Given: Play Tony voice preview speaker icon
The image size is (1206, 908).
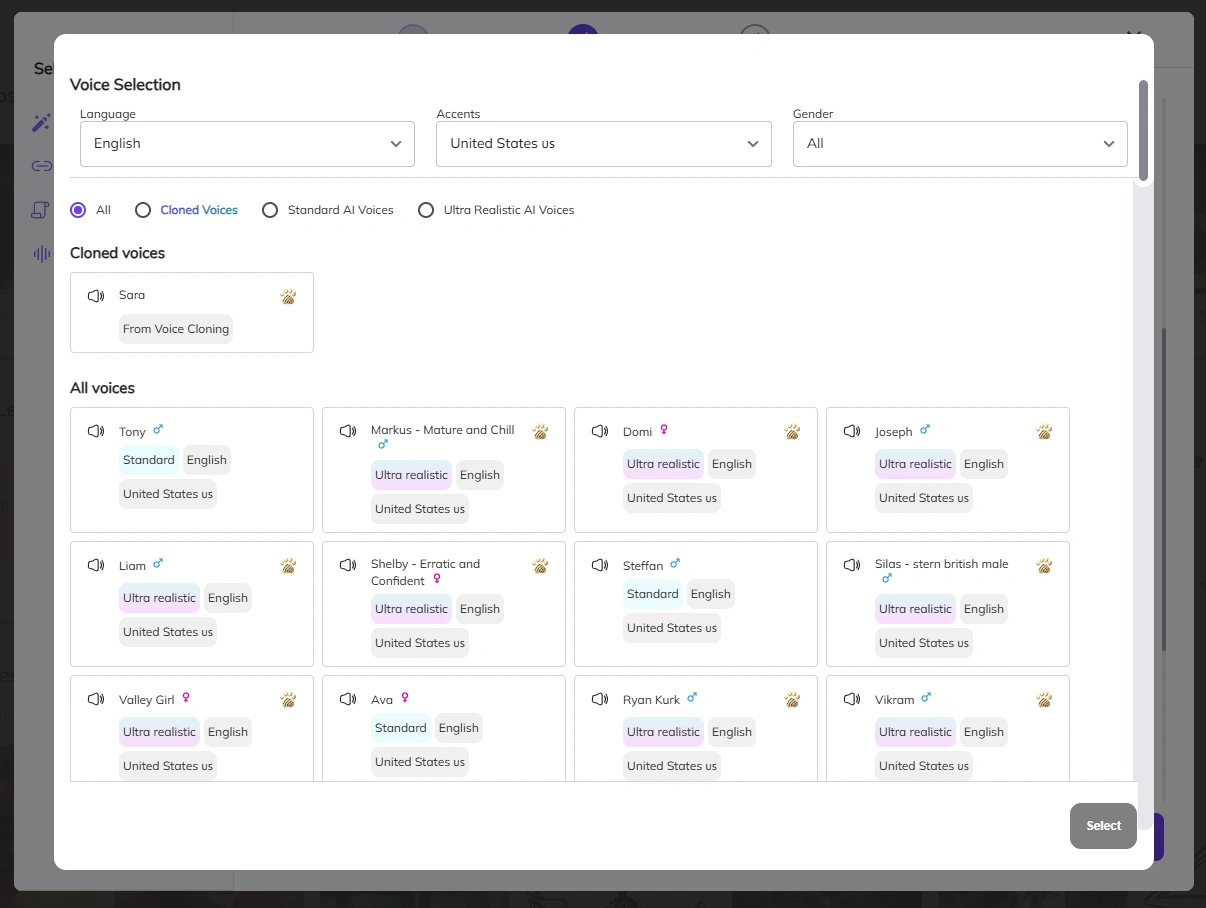Looking at the screenshot, I should click(x=96, y=431).
